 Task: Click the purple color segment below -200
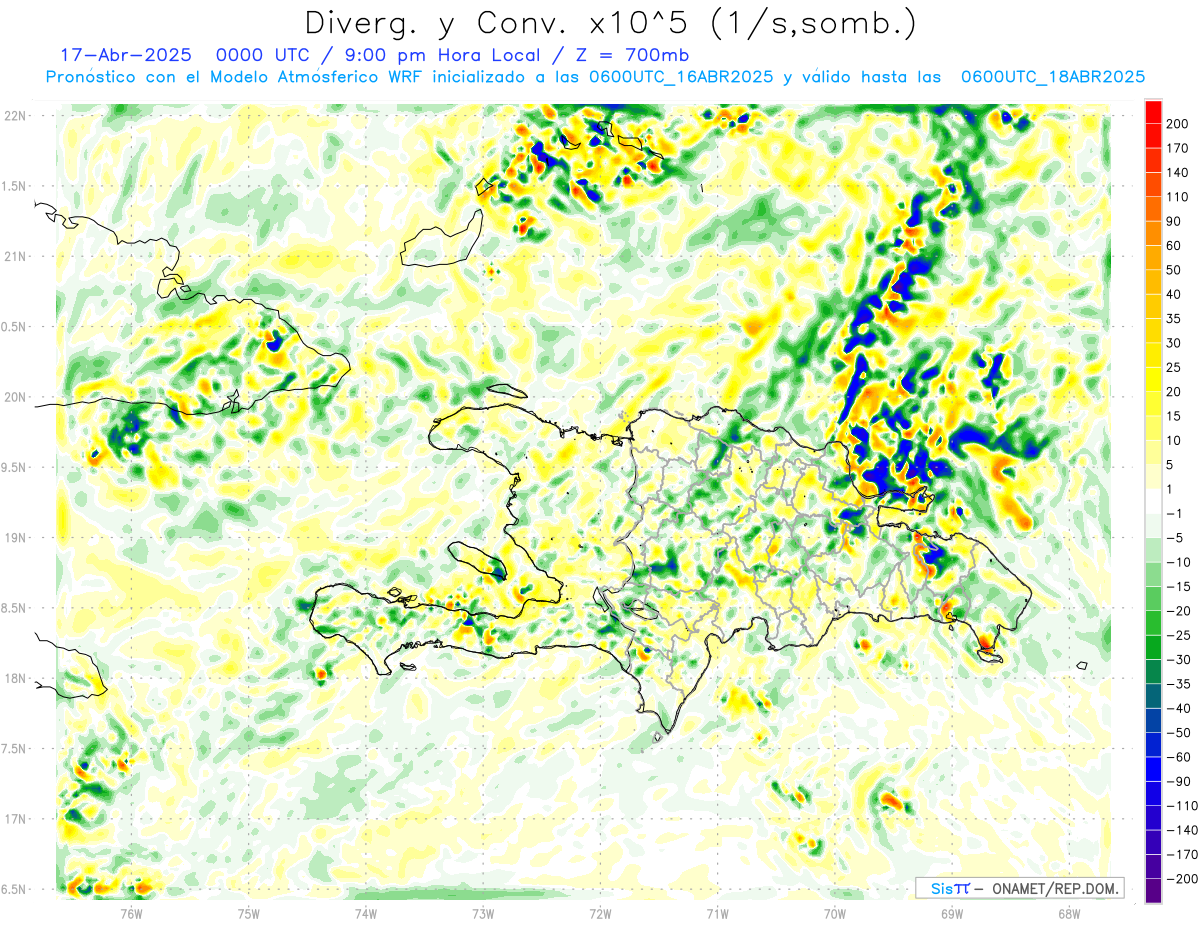pyautogui.click(x=1154, y=891)
